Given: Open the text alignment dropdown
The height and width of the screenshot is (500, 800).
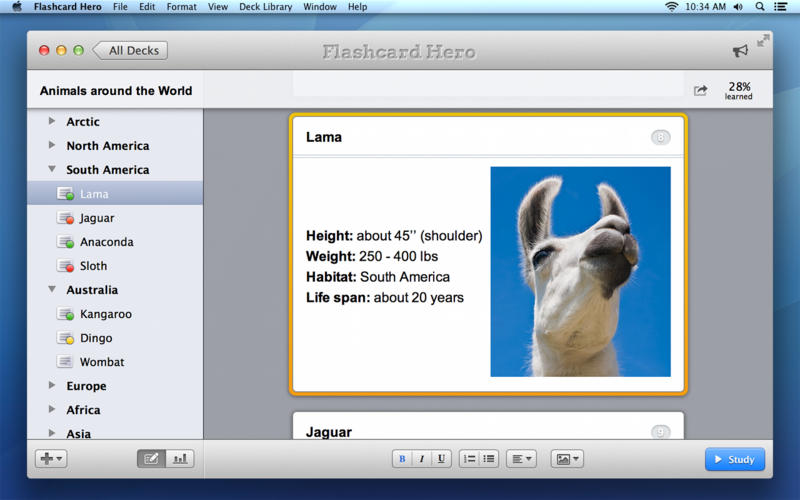Looking at the screenshot, I should (x=521, y=459).
